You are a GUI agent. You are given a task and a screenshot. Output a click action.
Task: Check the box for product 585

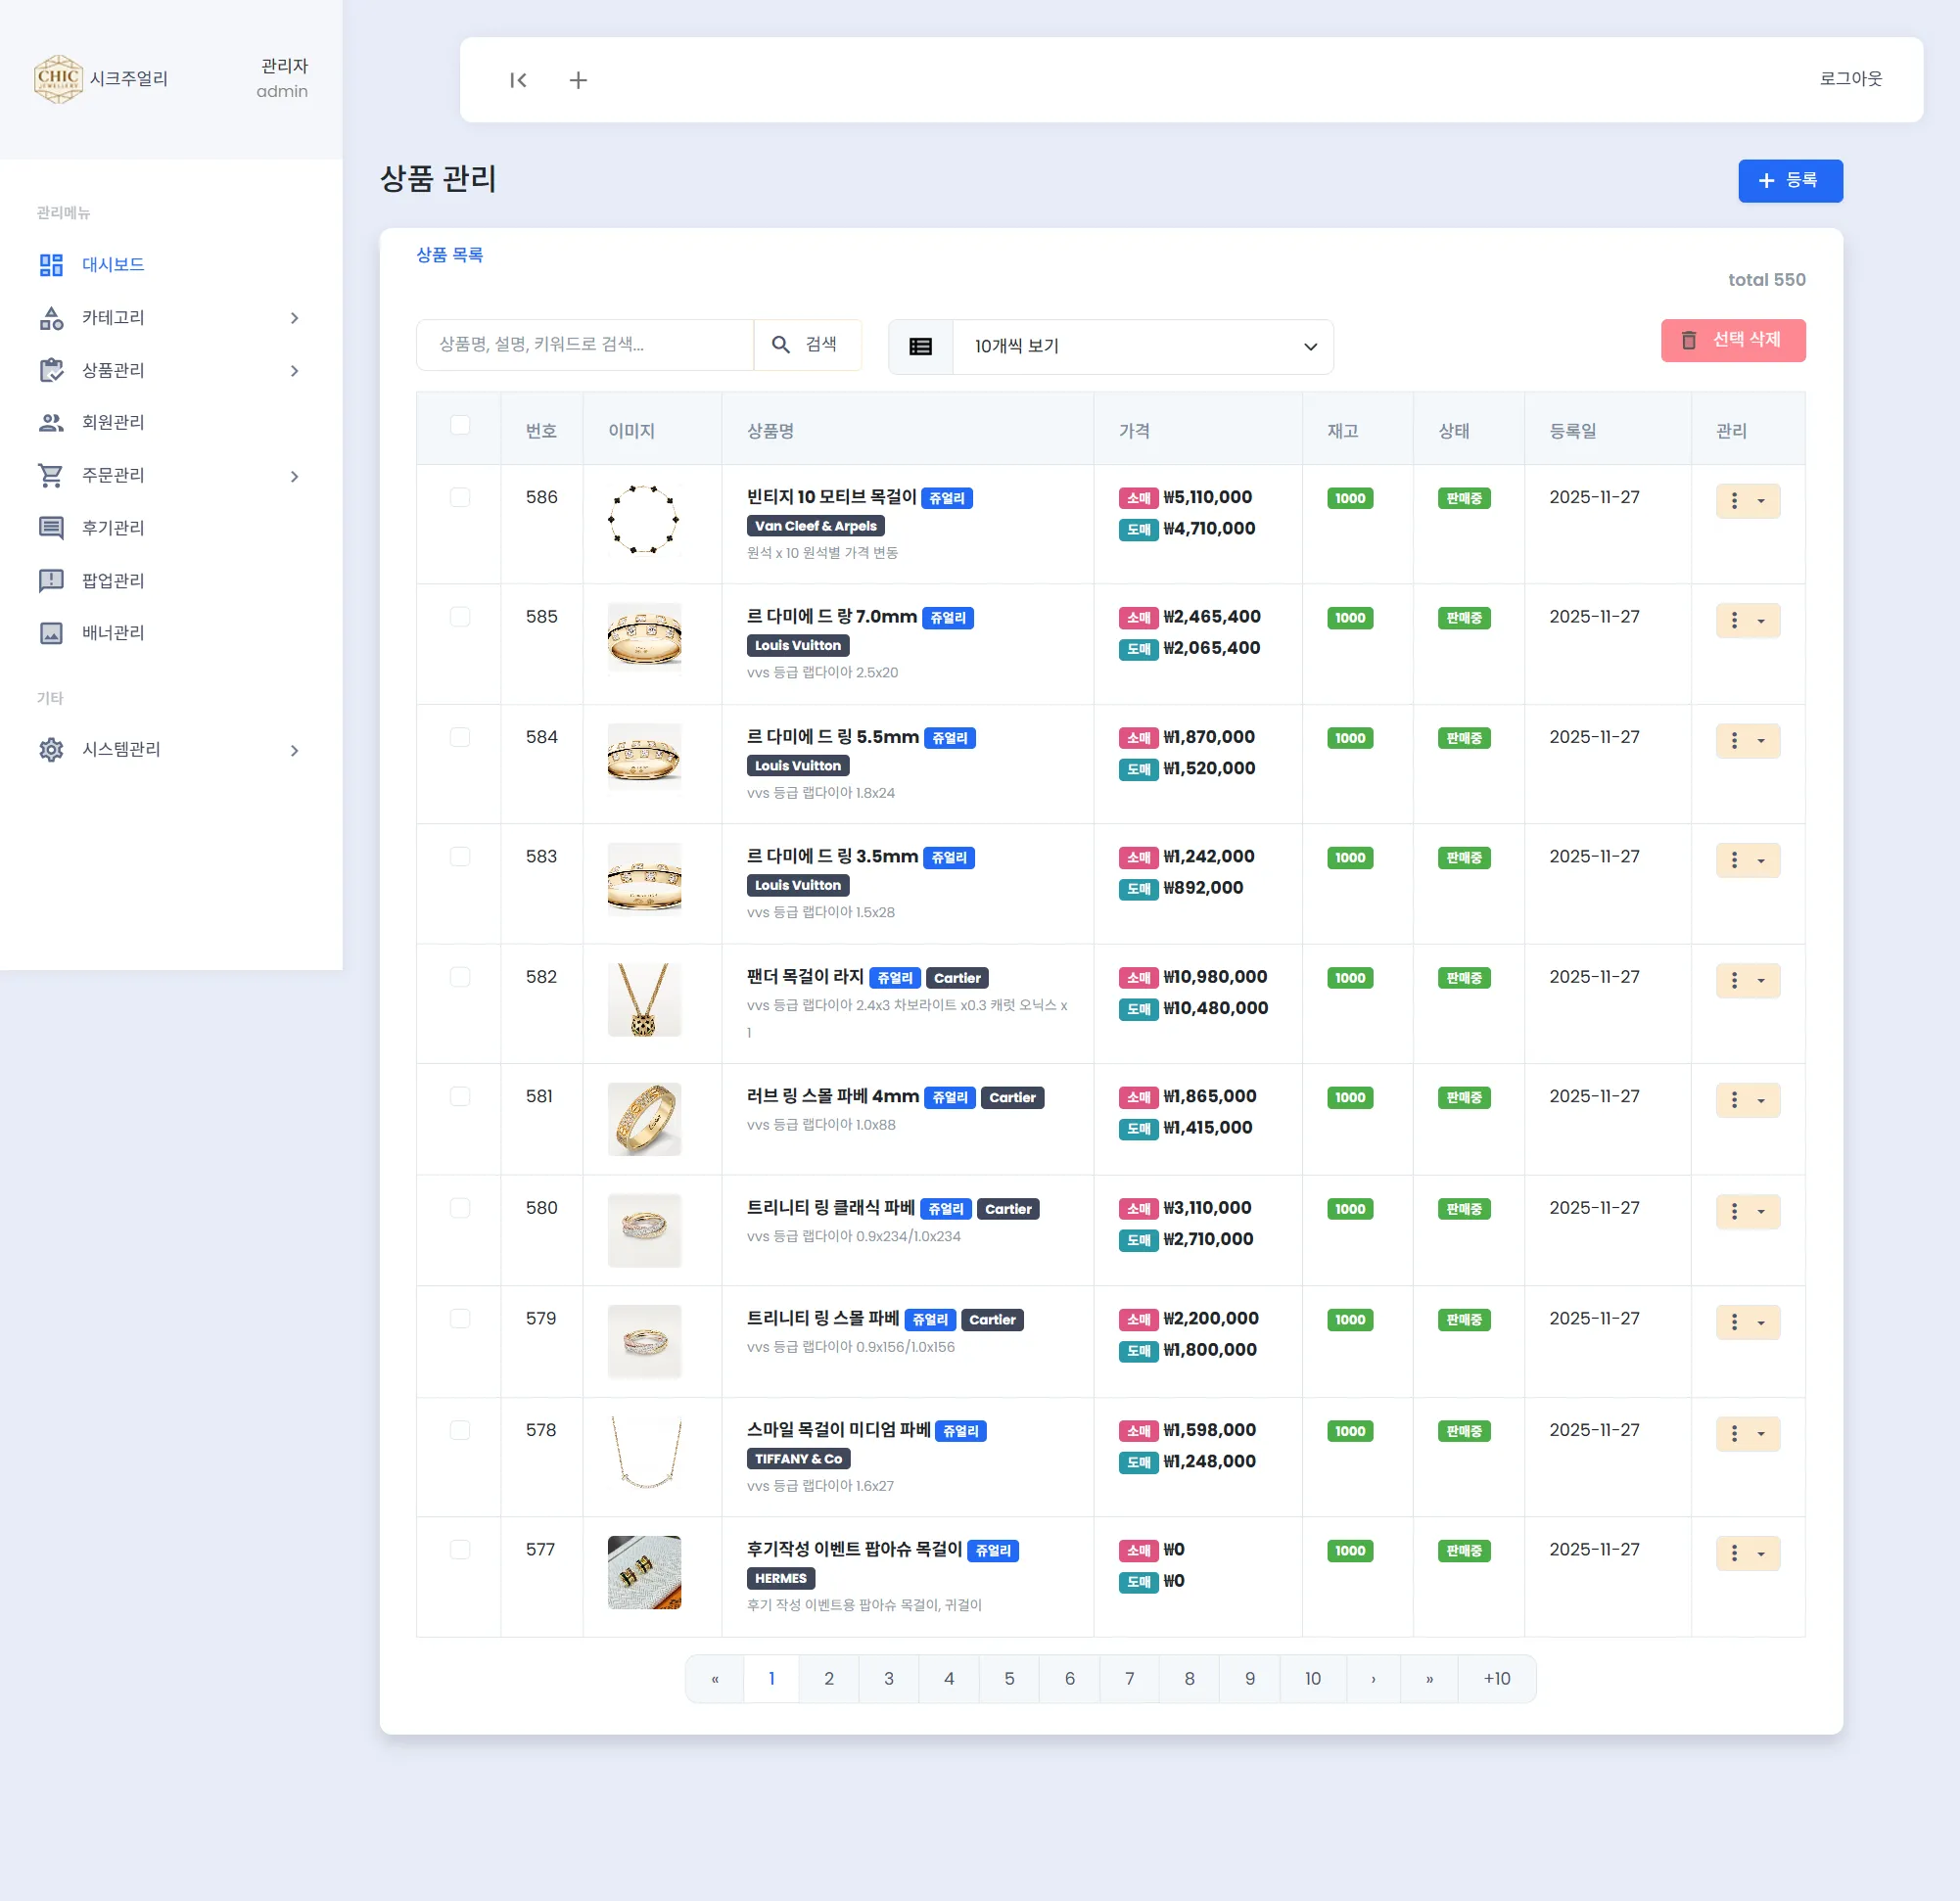[x=460, y=617]
